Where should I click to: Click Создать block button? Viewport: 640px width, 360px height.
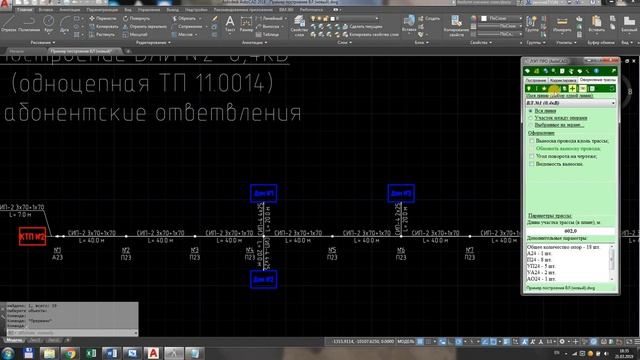pos(429,18)
